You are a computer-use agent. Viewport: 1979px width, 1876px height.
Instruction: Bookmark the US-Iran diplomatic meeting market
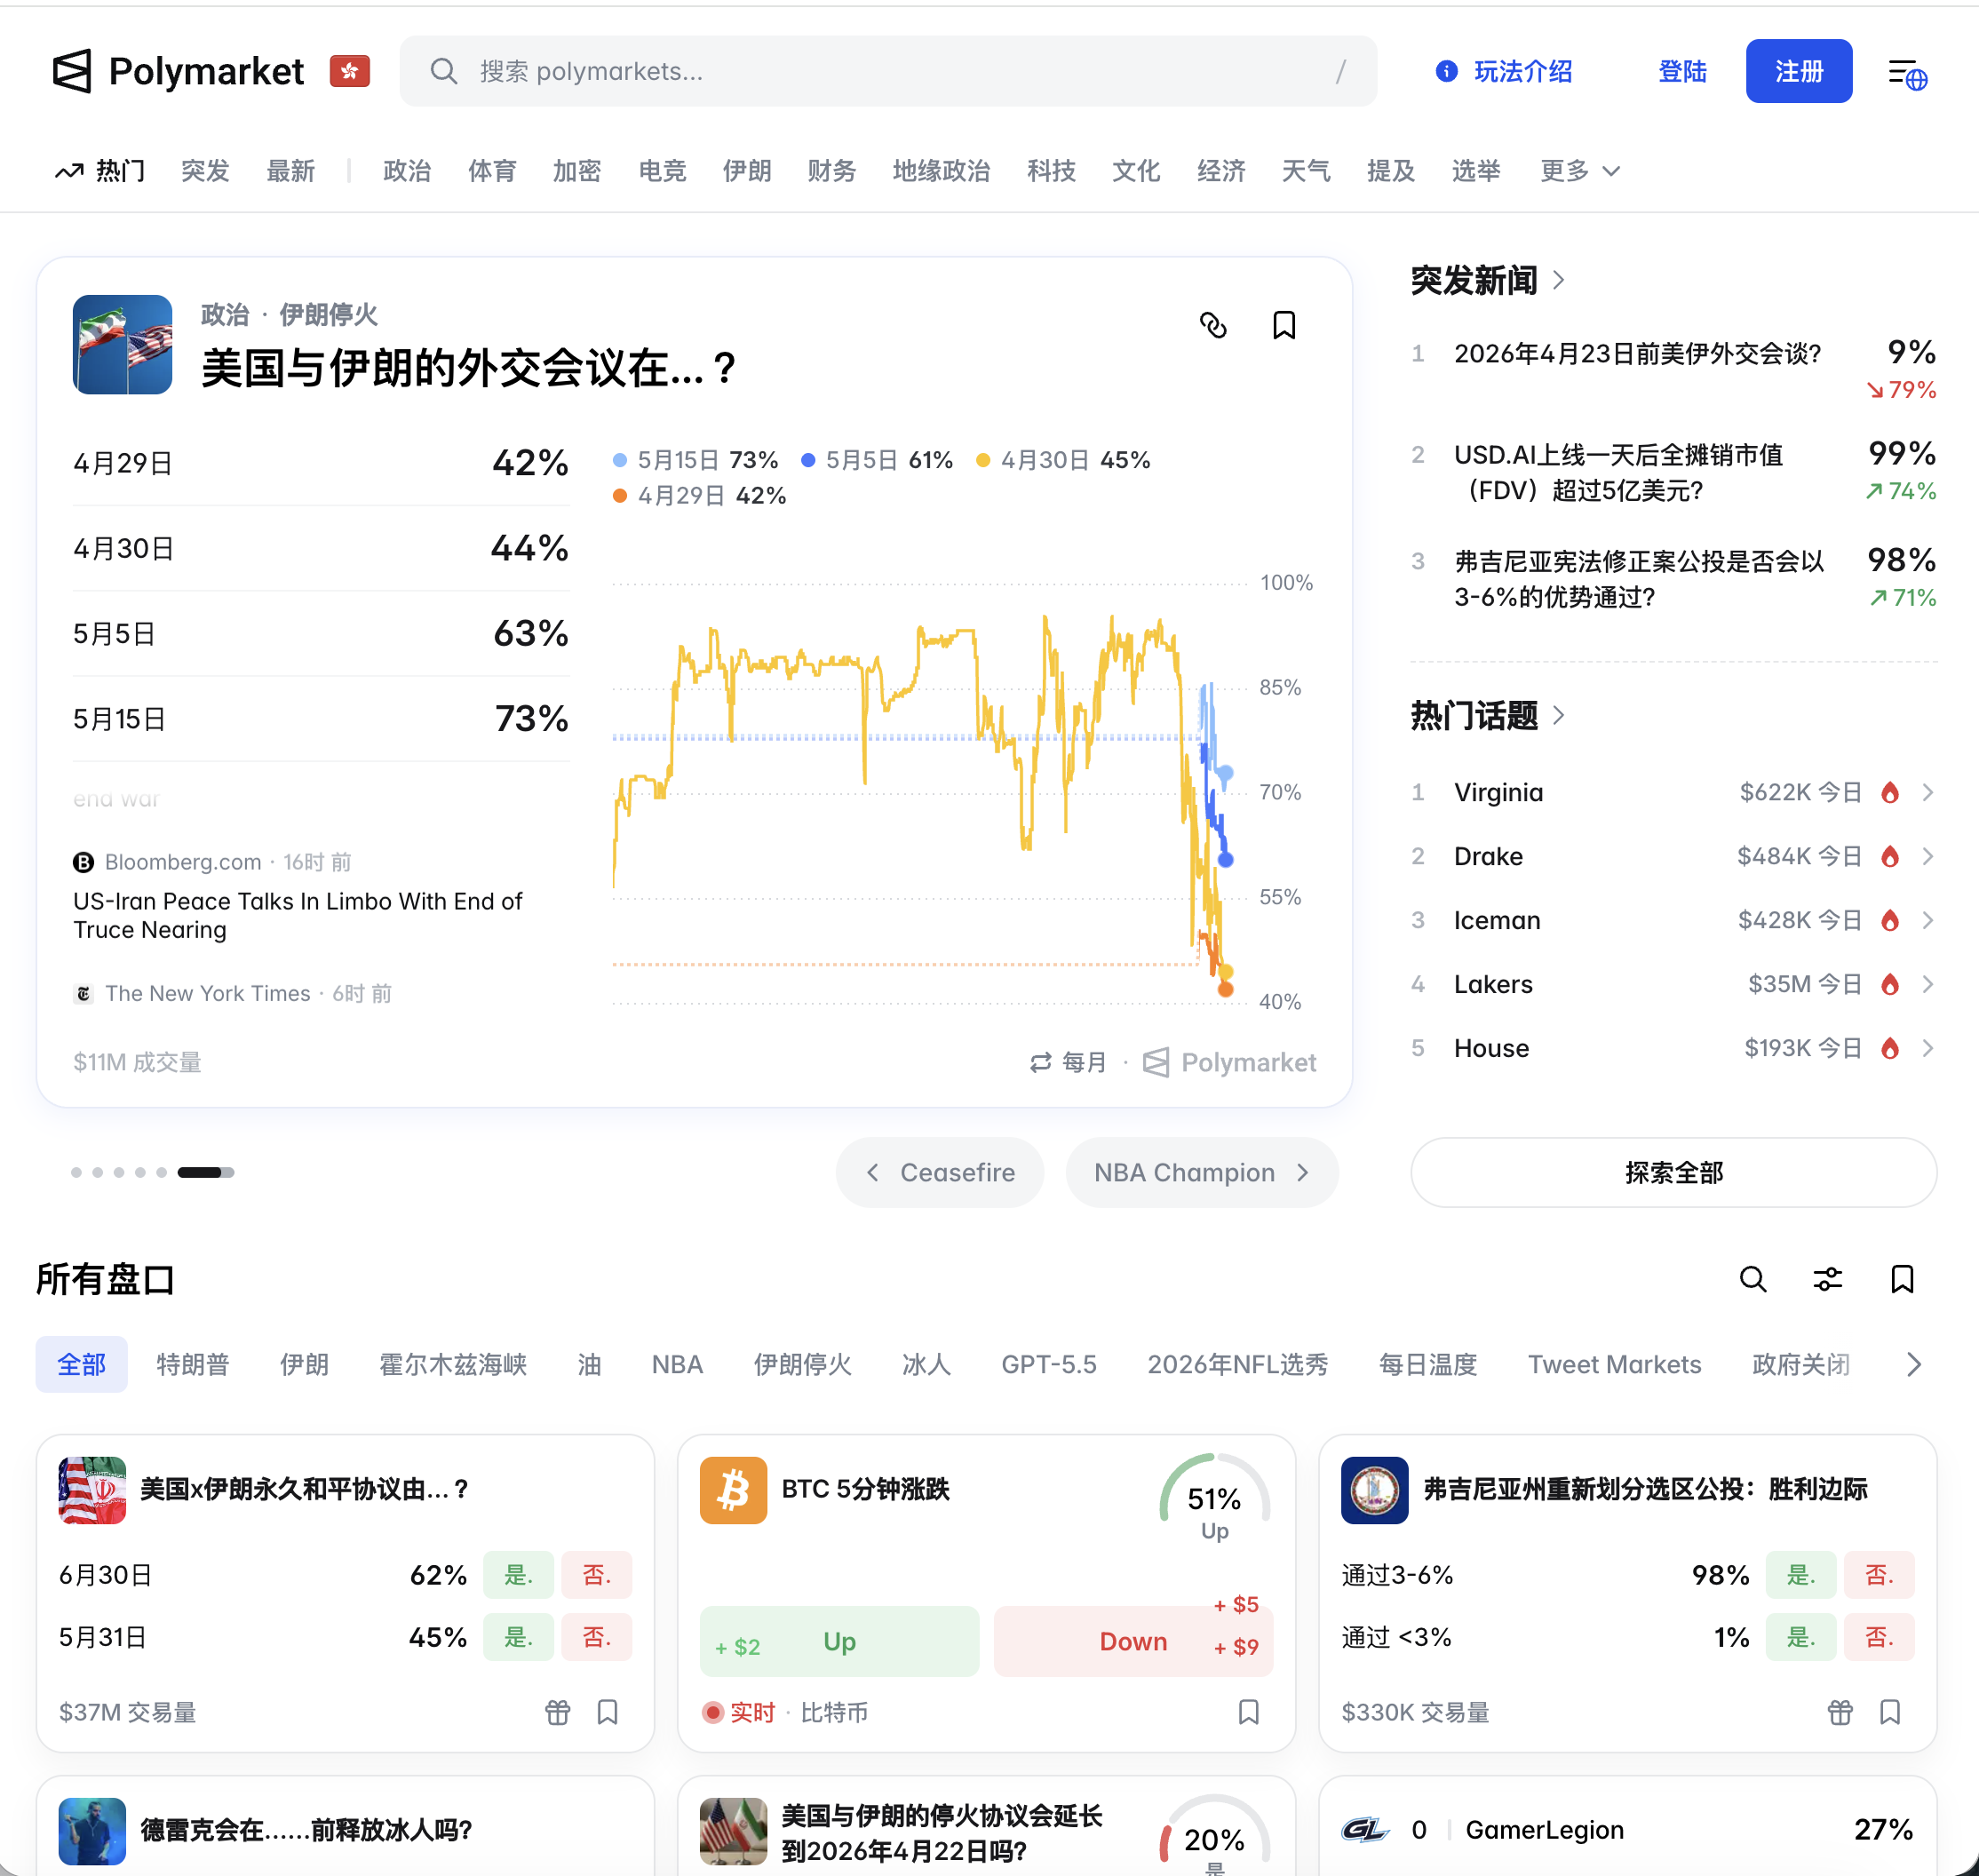[x=1284, y=325]
